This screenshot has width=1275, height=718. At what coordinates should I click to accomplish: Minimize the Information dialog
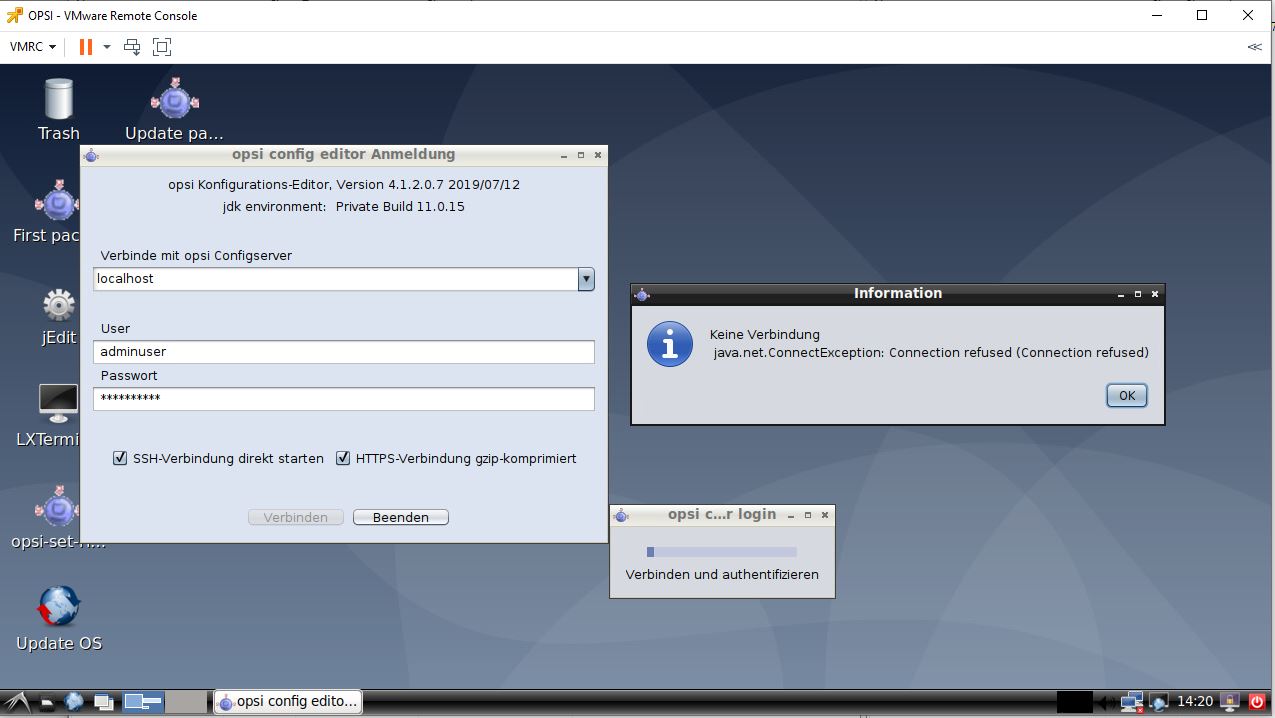click(1121, 294)
